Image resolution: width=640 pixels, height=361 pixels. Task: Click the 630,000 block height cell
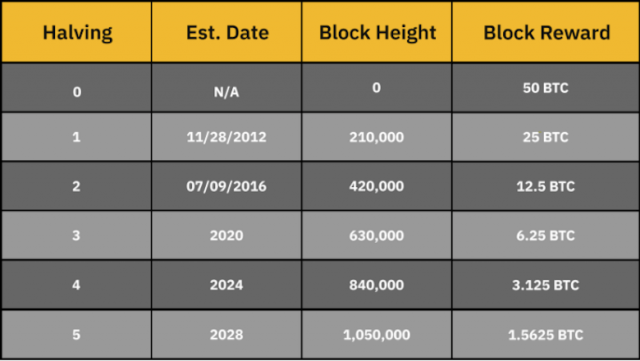[377, 235]
